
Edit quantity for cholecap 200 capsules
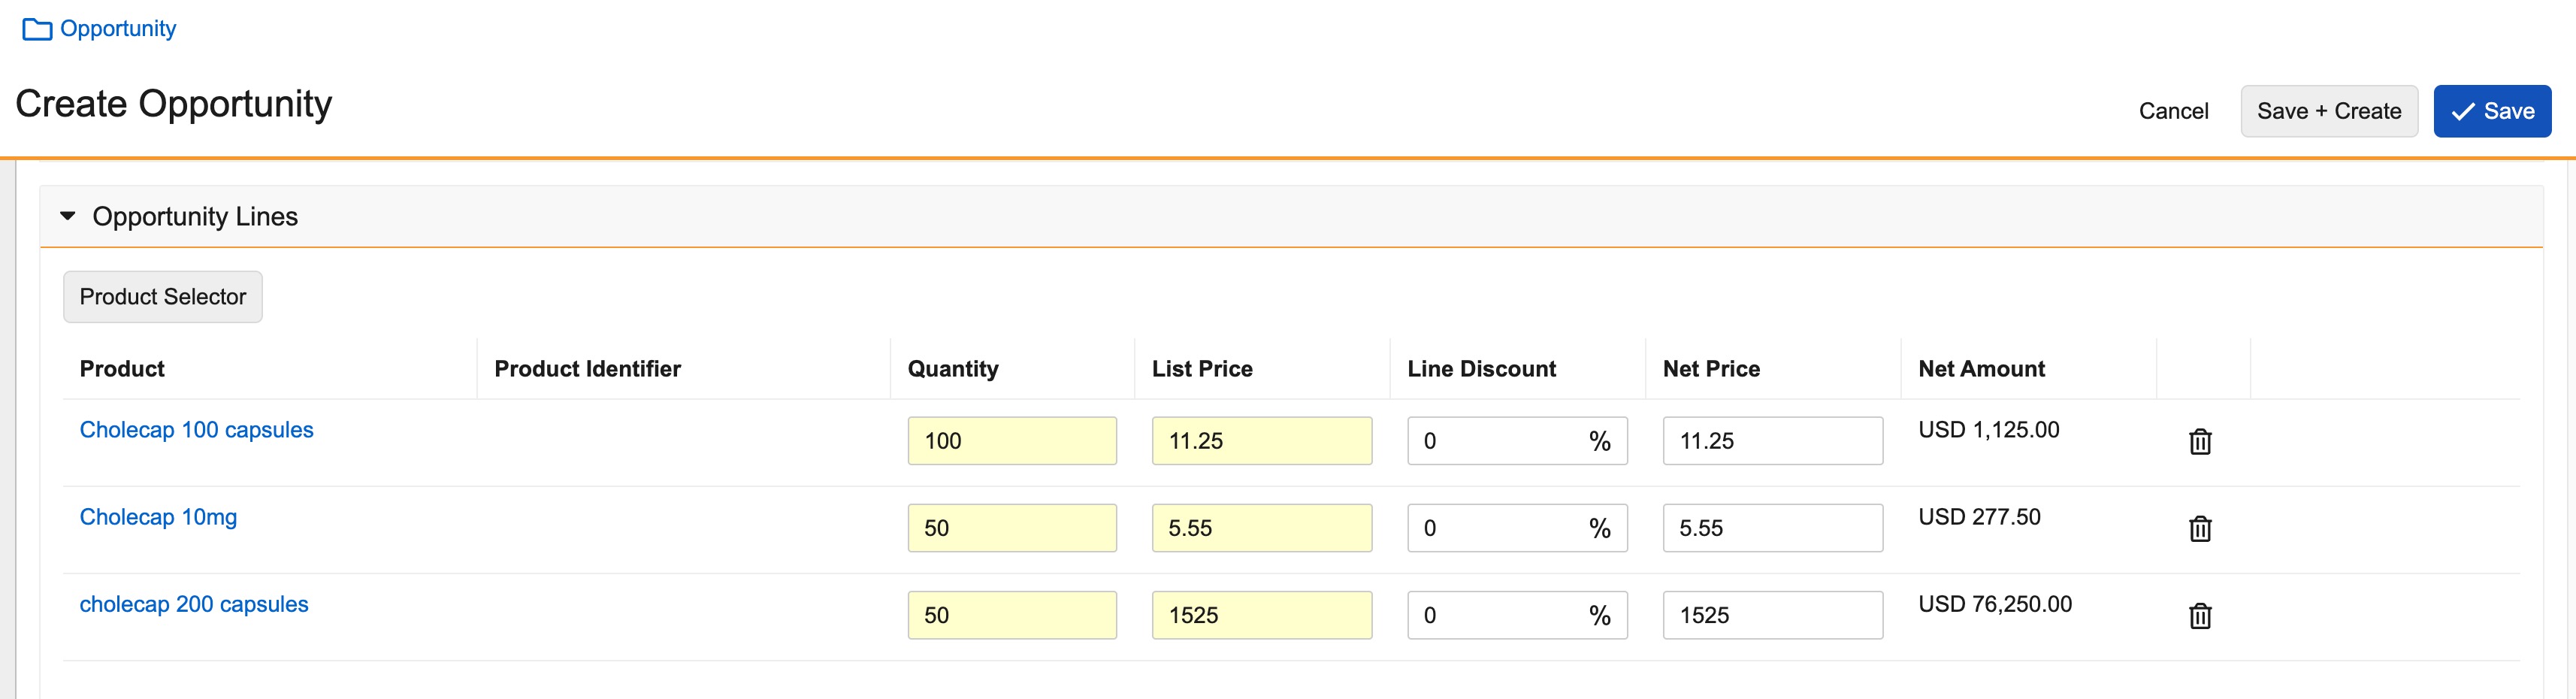click(1011, 615)
